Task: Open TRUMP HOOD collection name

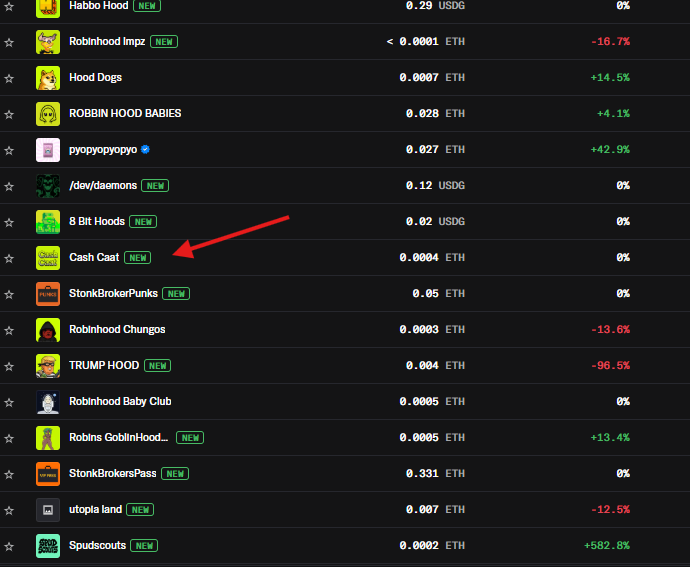Action: (104, 365)
